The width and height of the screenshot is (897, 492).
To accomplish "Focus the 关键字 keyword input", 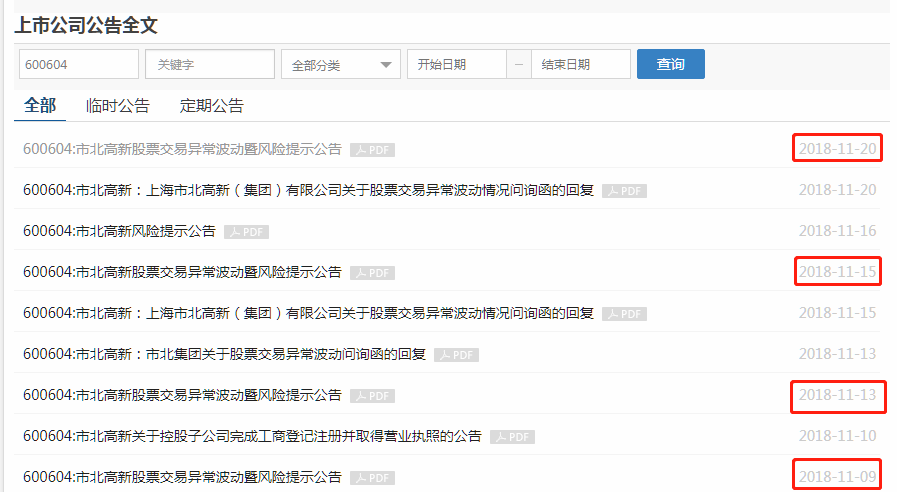I will coord(209,65).
